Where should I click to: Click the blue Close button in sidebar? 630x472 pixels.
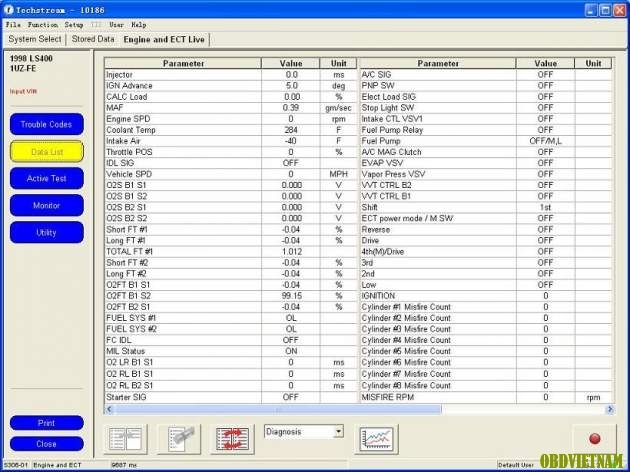point(47,444)
